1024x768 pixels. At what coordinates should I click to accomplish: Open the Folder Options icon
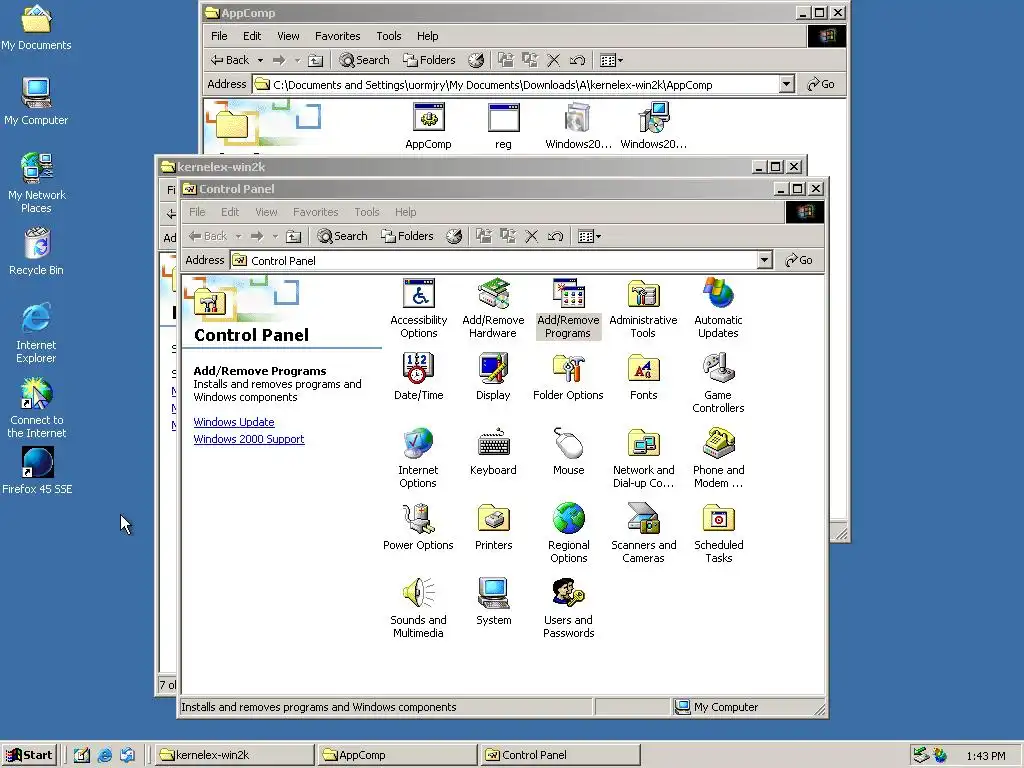(x=568, y=376)
